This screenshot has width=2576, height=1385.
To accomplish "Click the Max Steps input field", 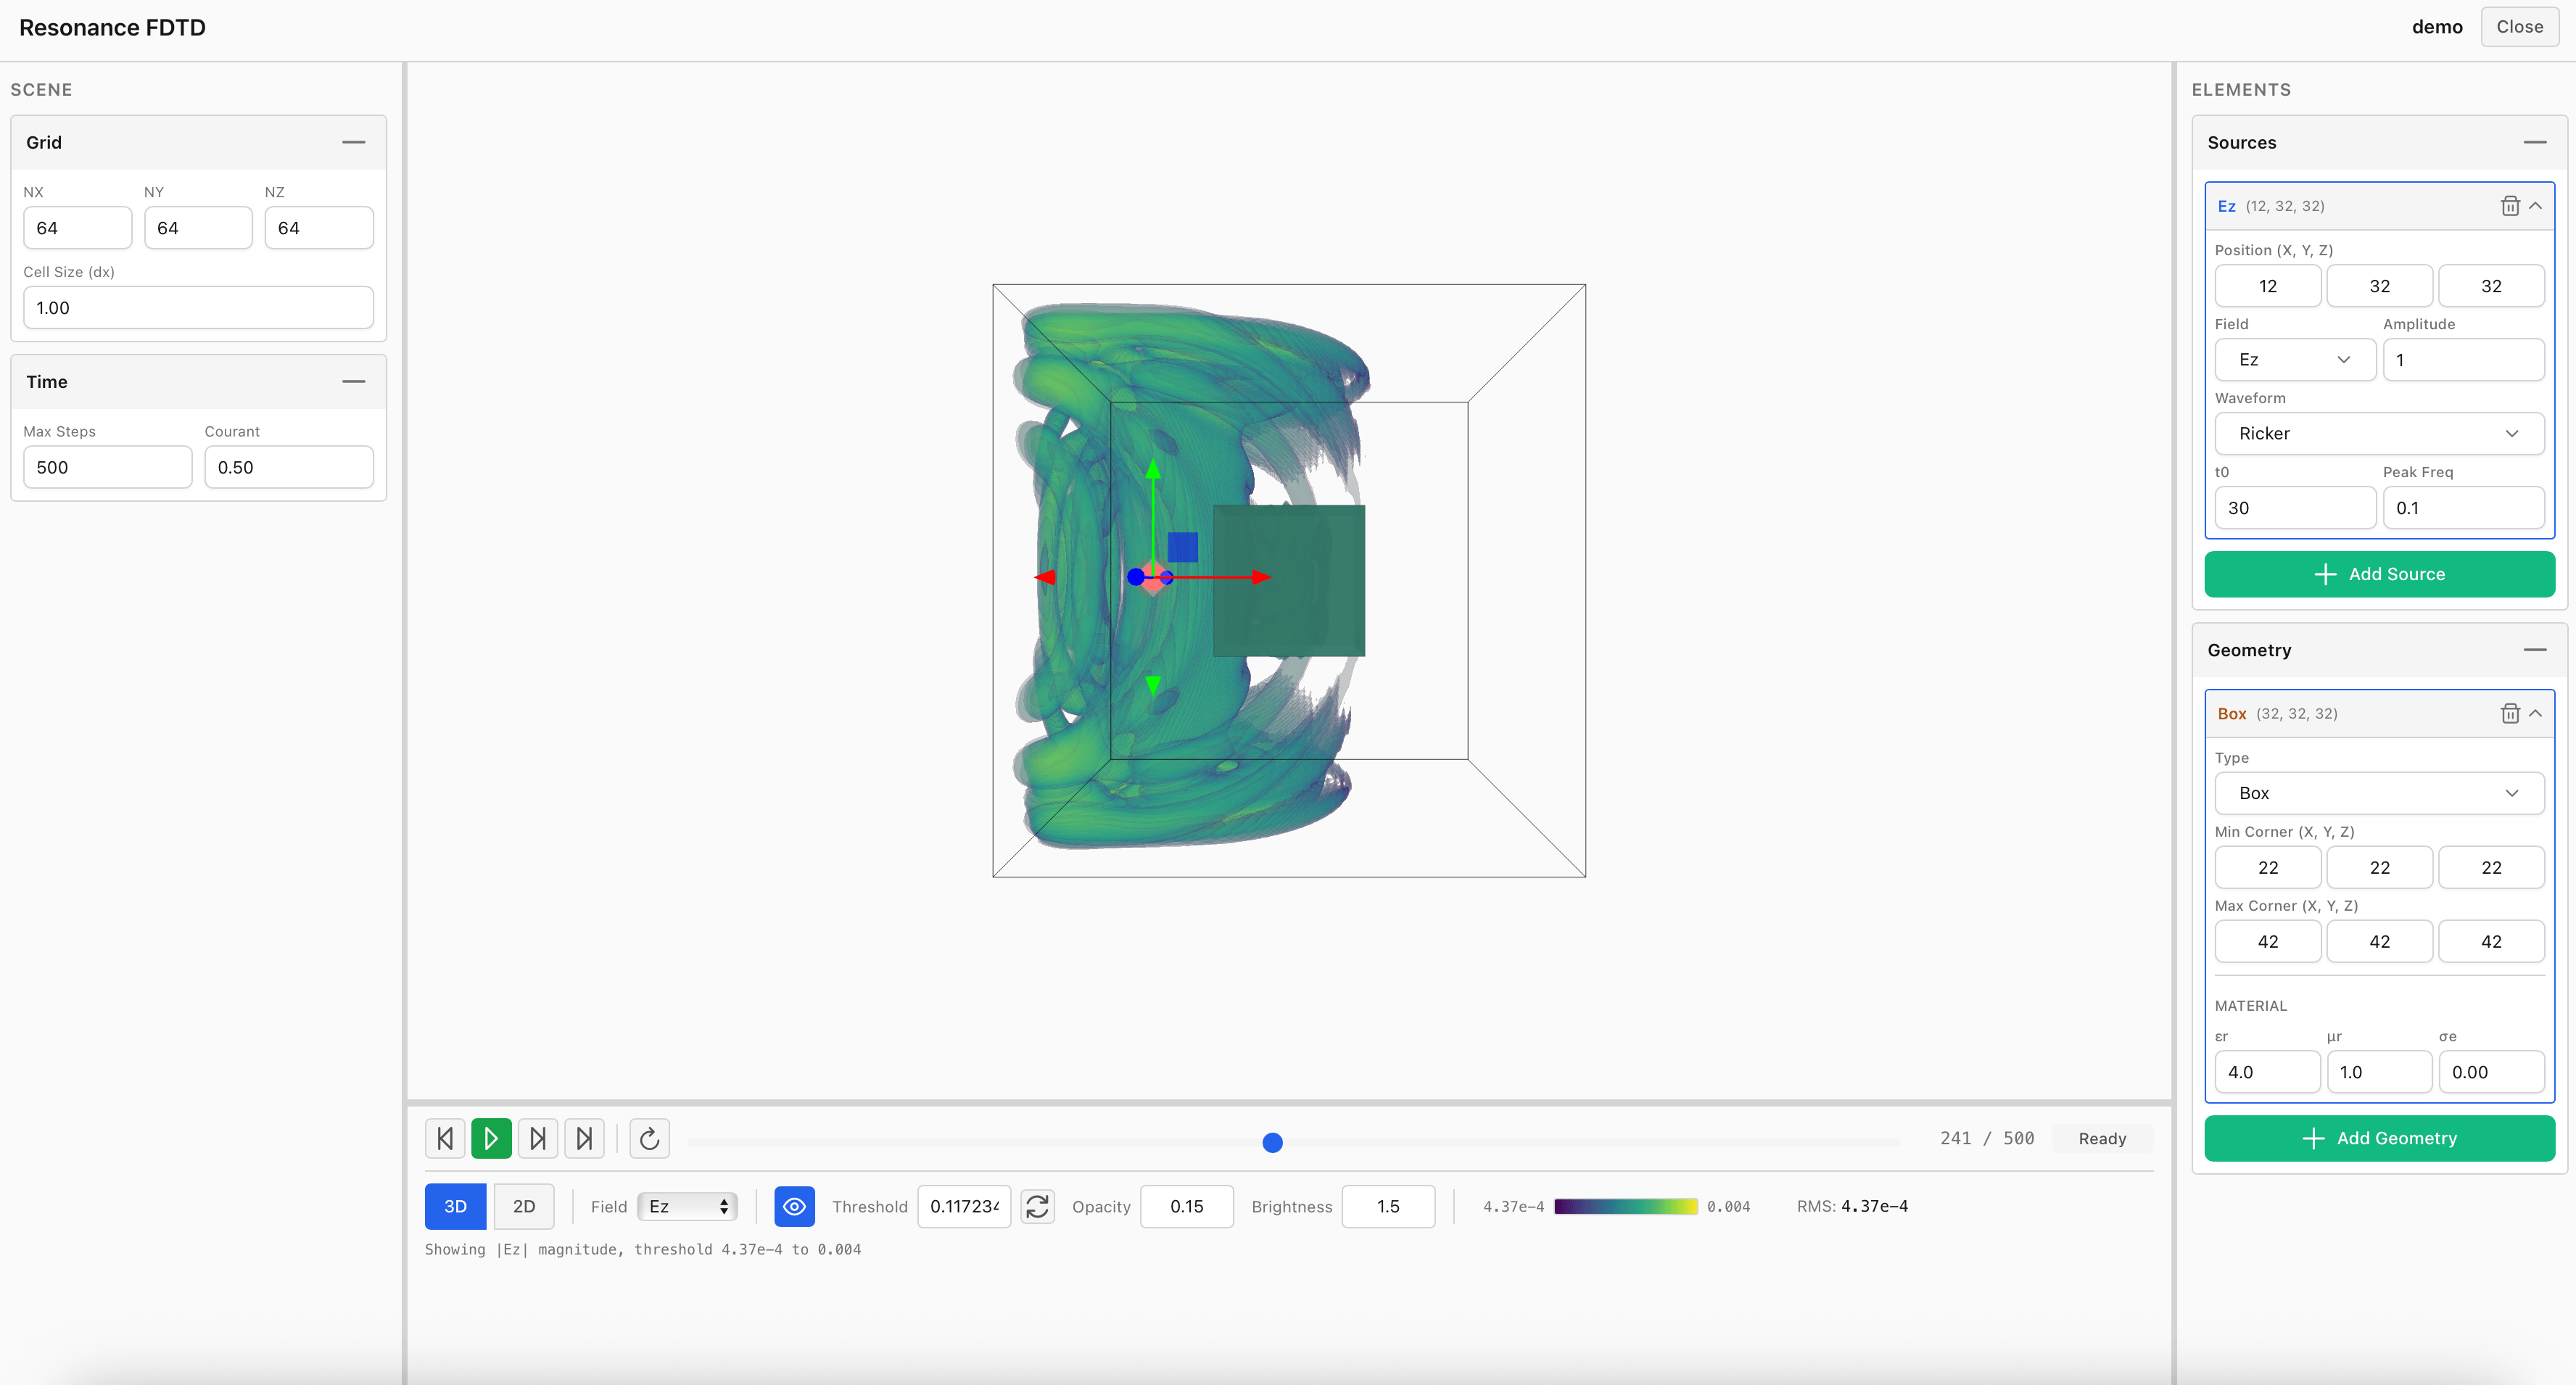I will pyautogui.click(x=107, y=467).
